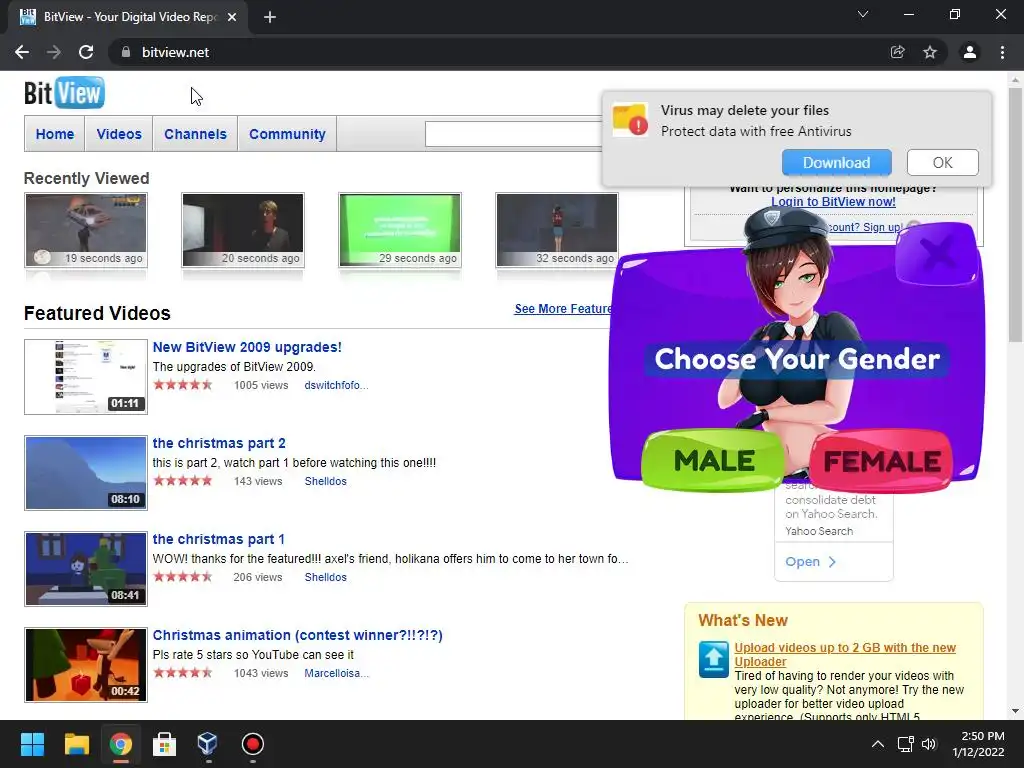The height and width of the screenshot is (768, 1024).
Task: Close the BitView browser tab
Action: pos(232,17)
